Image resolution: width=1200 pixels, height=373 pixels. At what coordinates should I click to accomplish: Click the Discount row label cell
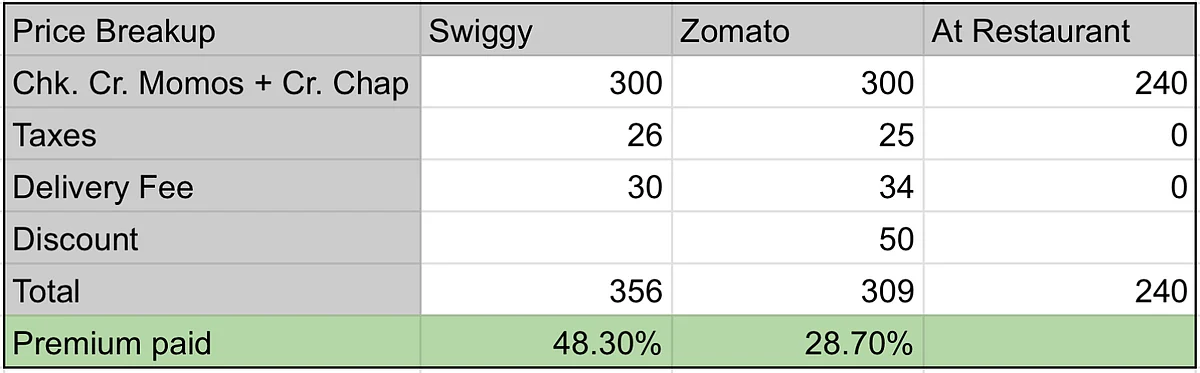pyautogui.click(x=213, y=239)
